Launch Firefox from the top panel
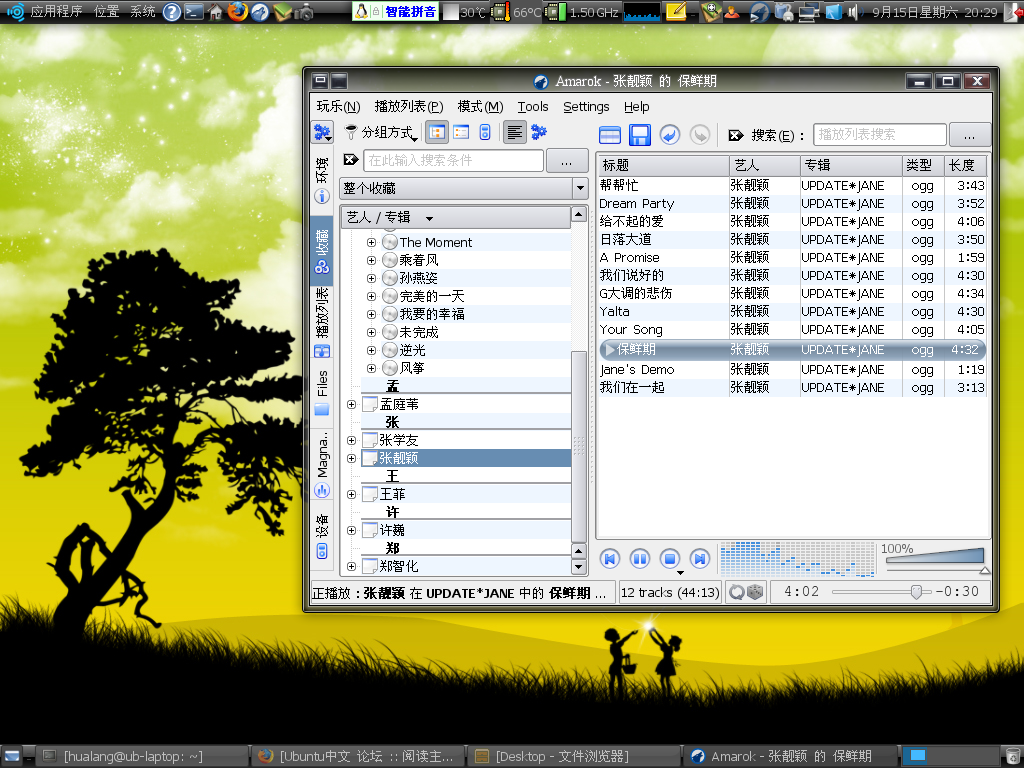The image size is (1024, 768). 237,11
